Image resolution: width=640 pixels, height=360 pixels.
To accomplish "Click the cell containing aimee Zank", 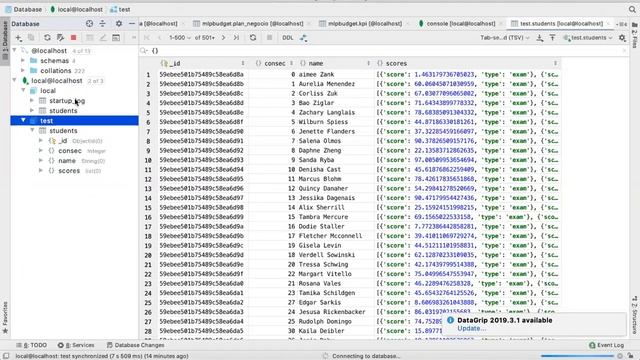I will [x=335, y=74].
